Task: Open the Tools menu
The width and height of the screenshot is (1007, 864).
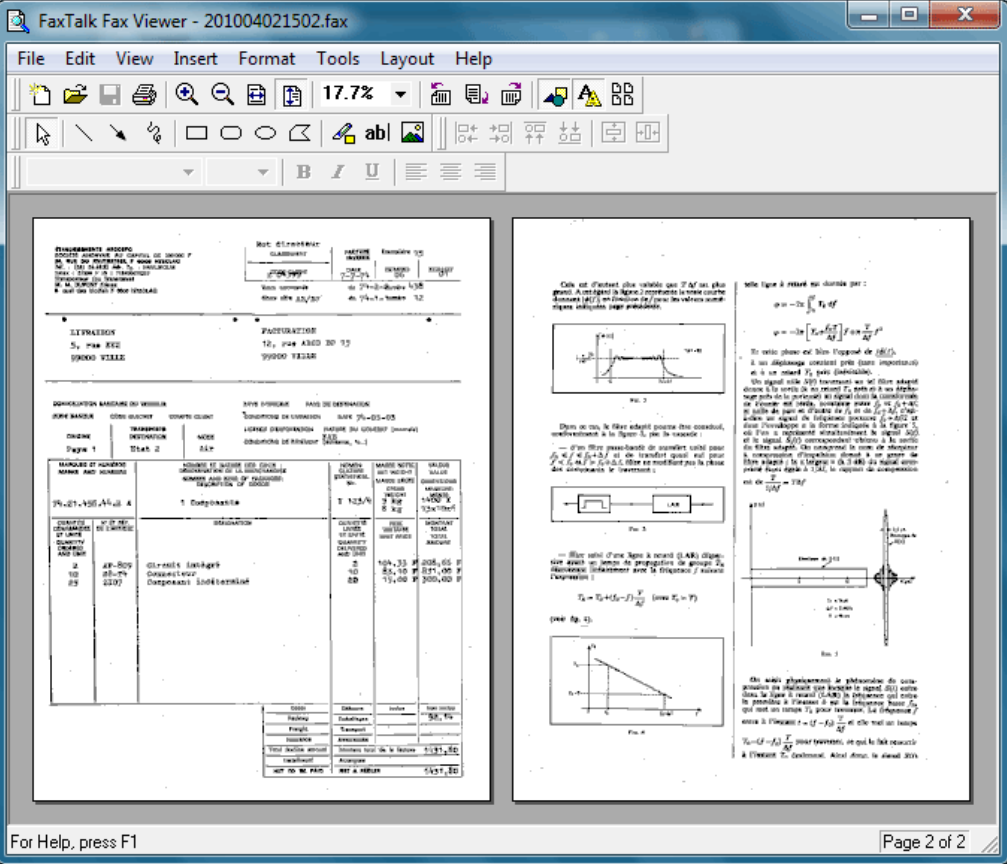Action: point(338,58)
